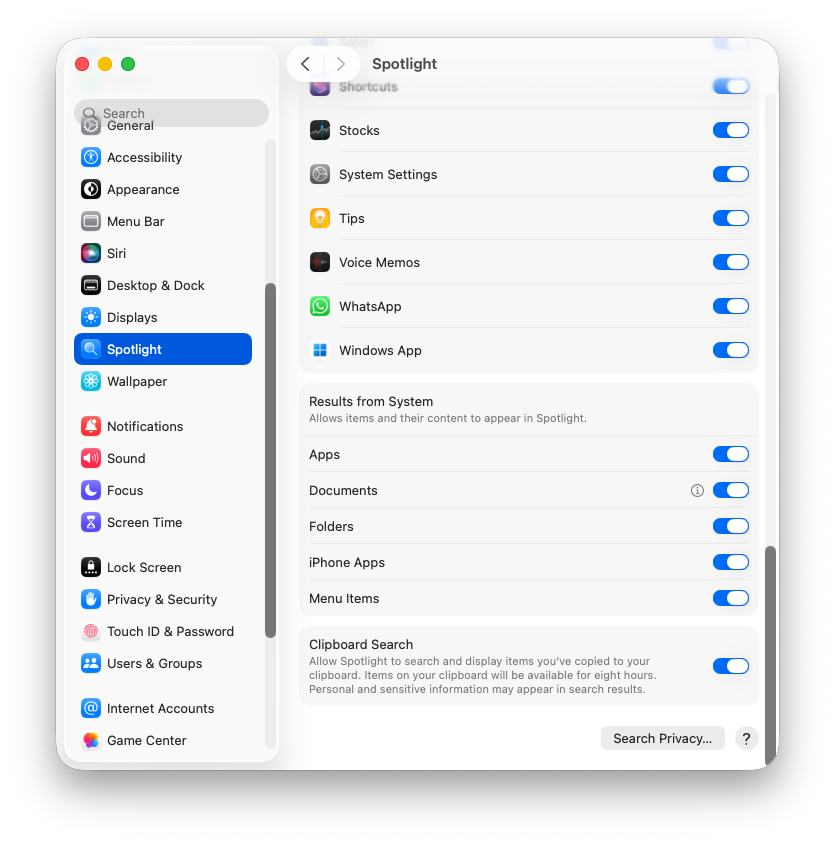Disable iPhone Apps results toggle
Screen dimensions: 835x844
pos(731,562)
